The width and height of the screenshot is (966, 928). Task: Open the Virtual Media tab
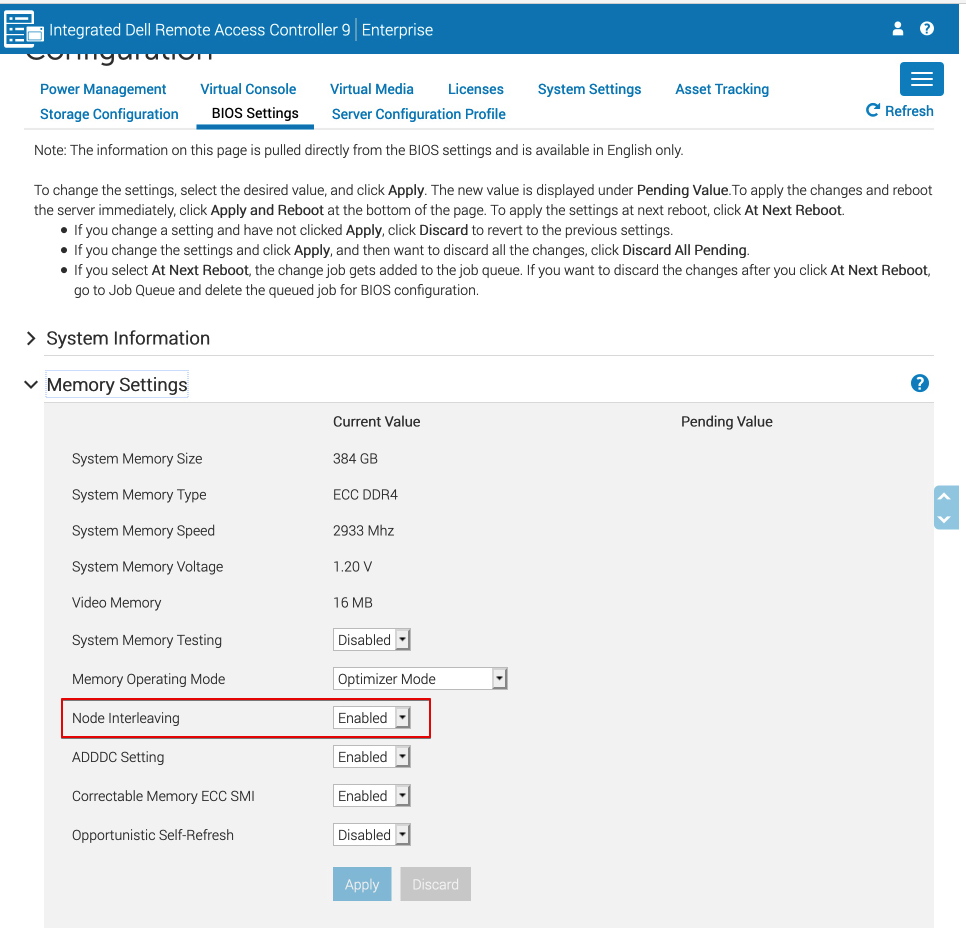click(371, 89)
